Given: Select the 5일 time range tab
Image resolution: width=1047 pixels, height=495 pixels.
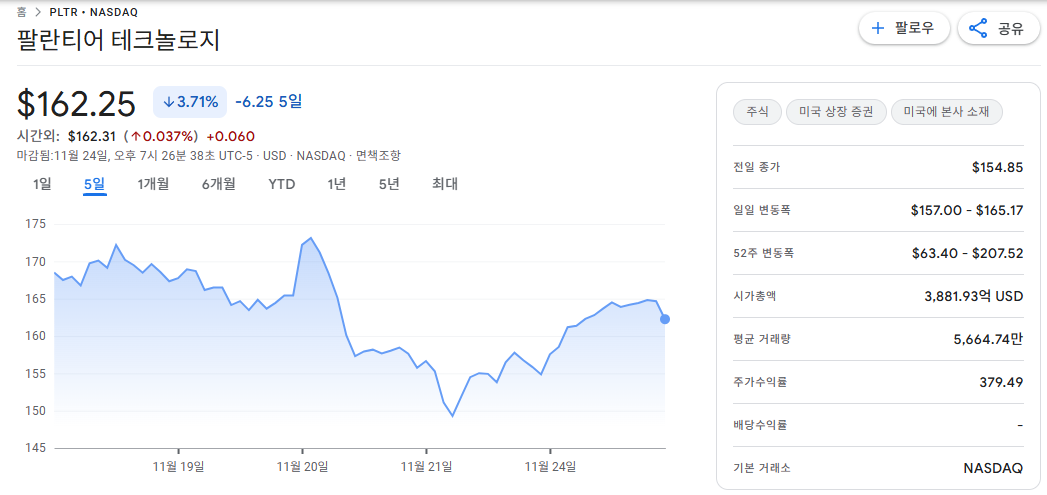Looking at the screenshot, I should tap(95, 184).
